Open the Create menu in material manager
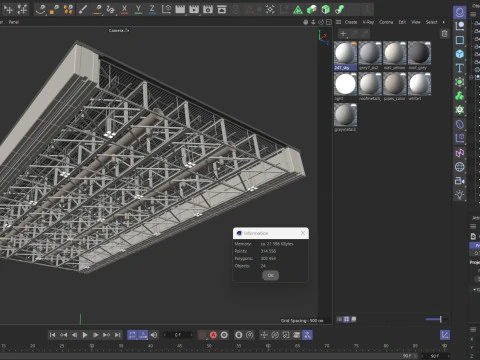 coord(351,22)
